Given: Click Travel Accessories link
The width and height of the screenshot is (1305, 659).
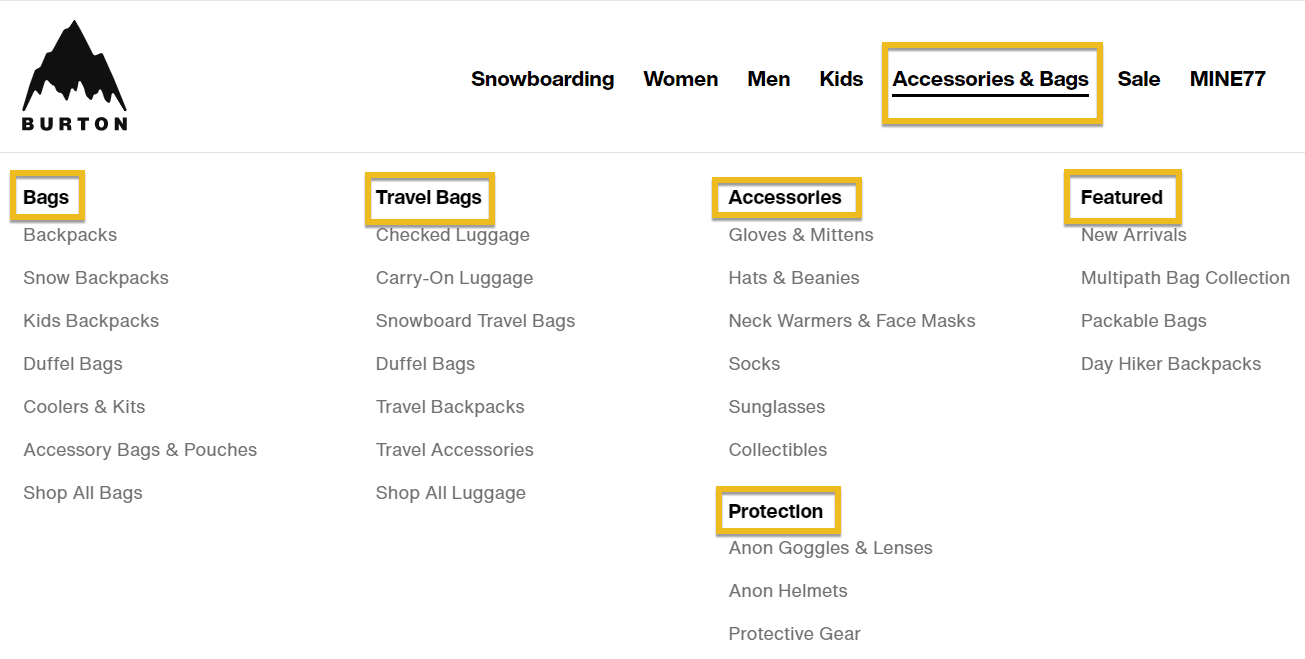Looking at the screenshot, I should point(455,450).
